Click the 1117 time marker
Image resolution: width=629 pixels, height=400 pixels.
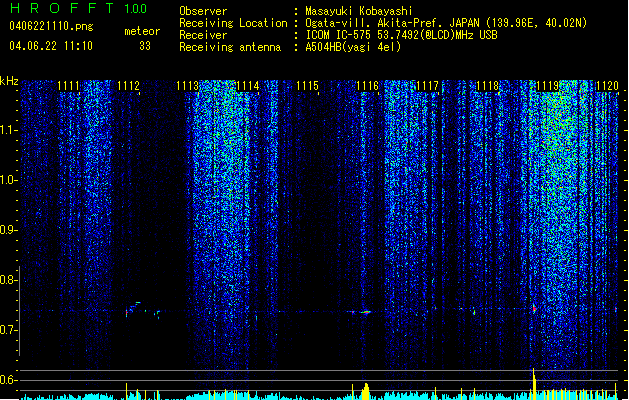tap(427, 86)
